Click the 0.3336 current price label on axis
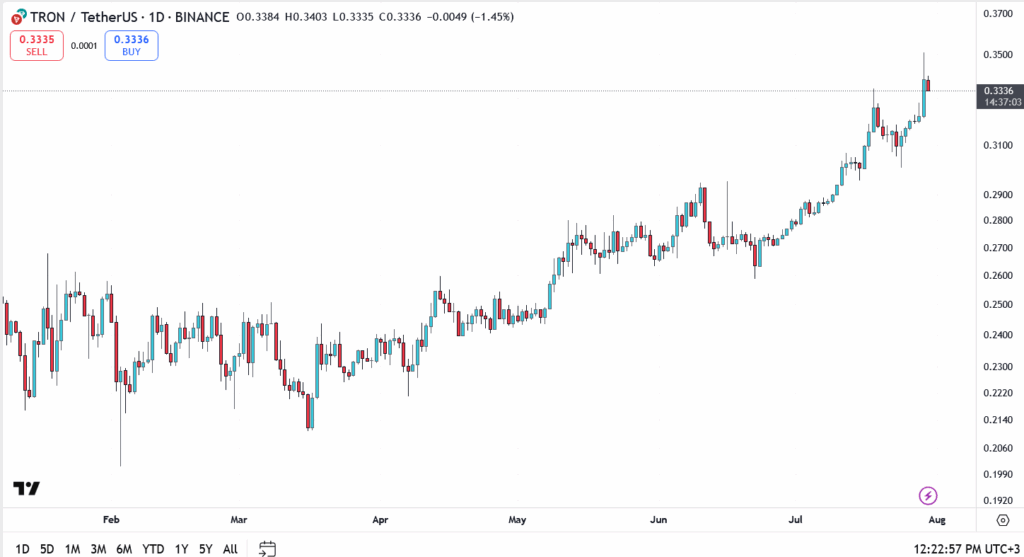The height and width of the screenshot is (557, 1024). coord(999,90)
